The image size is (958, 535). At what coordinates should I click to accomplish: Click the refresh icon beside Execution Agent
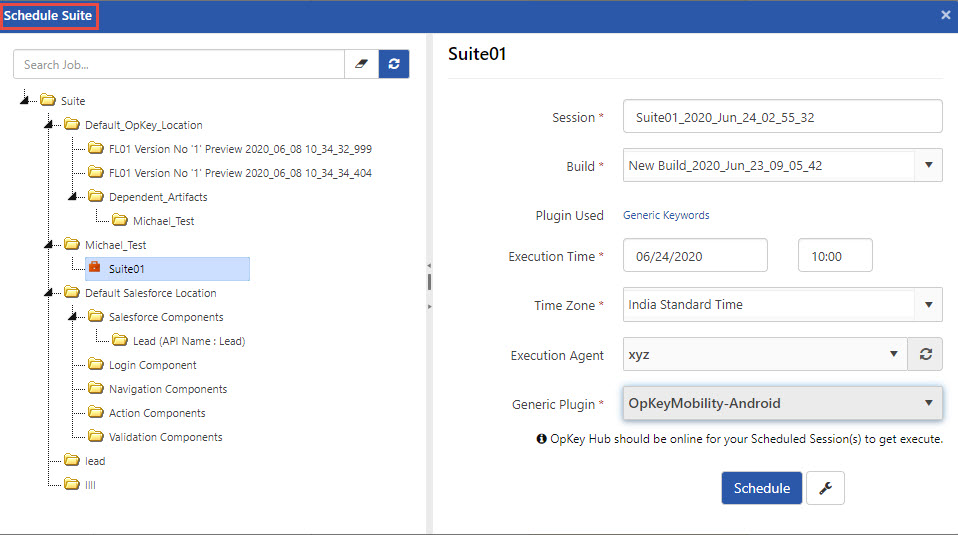pyautogui.click(x=925, y=354)
